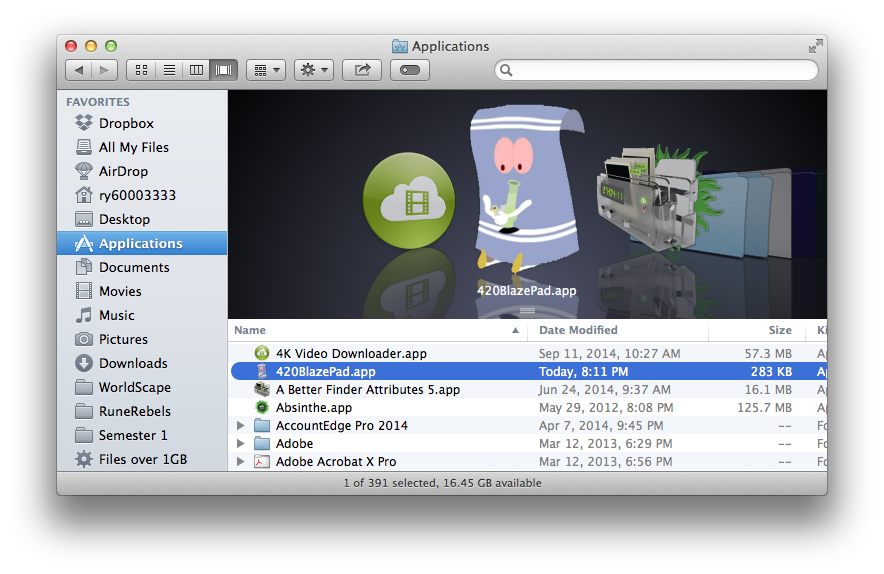Open the RuneRebels folder in sidebar
This screenshot has width=884, height=574.
coord(142,411)
